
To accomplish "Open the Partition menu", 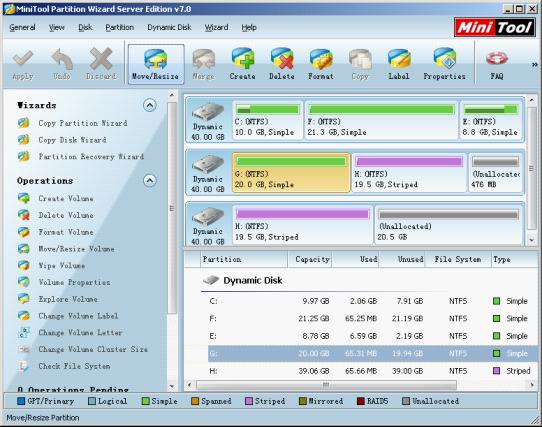I will [x=120, y=27].
